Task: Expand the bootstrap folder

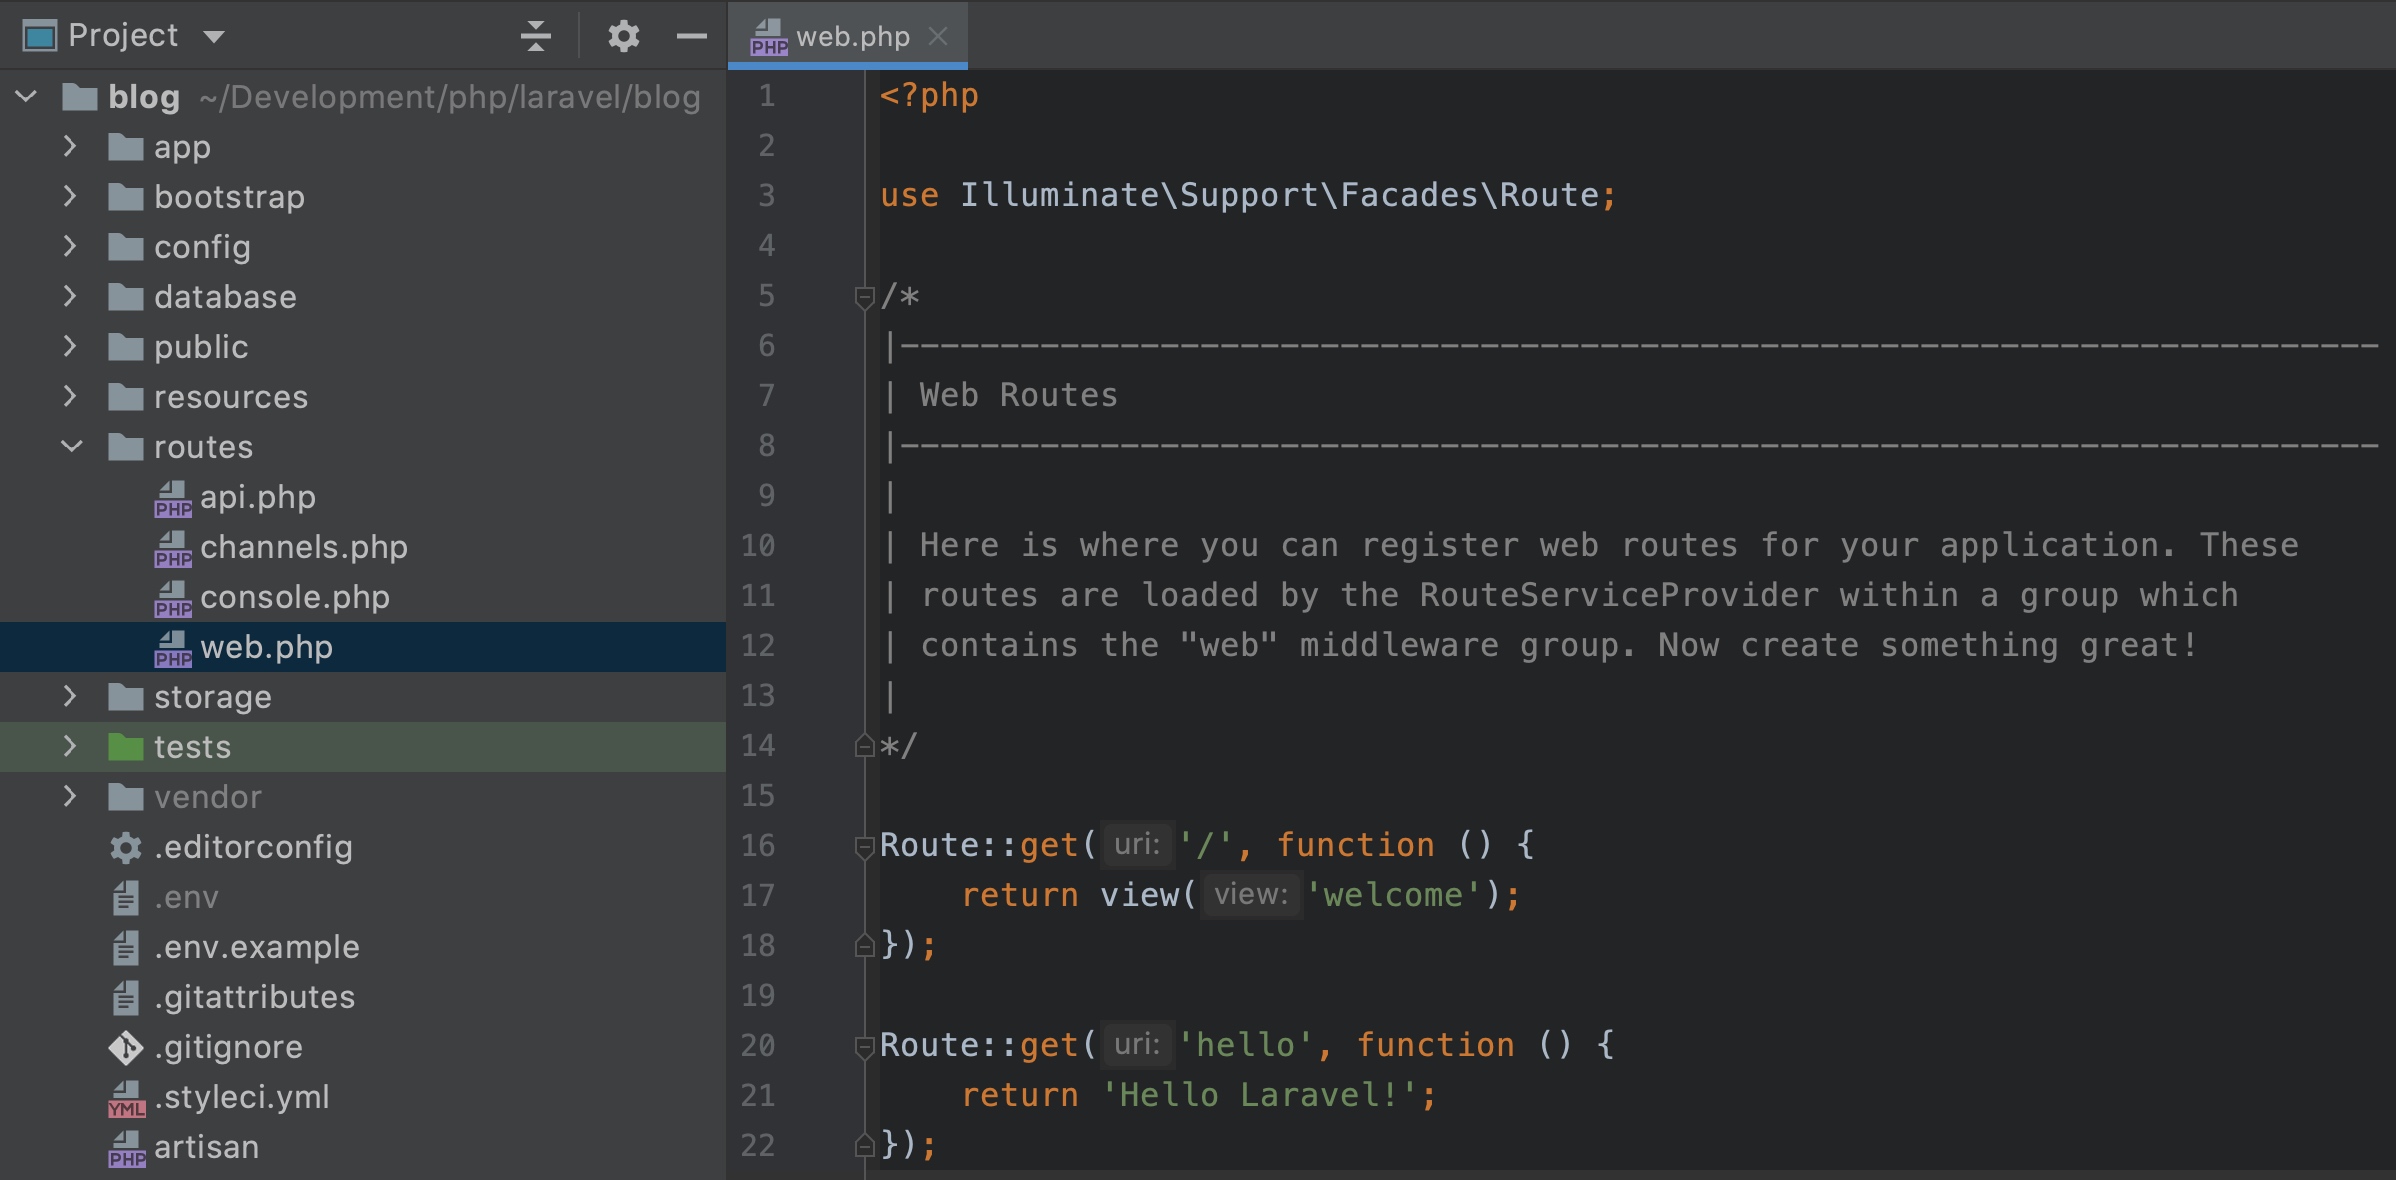Action: tap(70, 197)
